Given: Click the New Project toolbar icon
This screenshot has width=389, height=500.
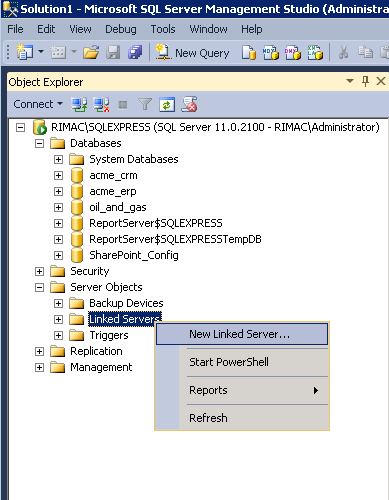Looking at the screenshot, I should (x=25, y=52).
